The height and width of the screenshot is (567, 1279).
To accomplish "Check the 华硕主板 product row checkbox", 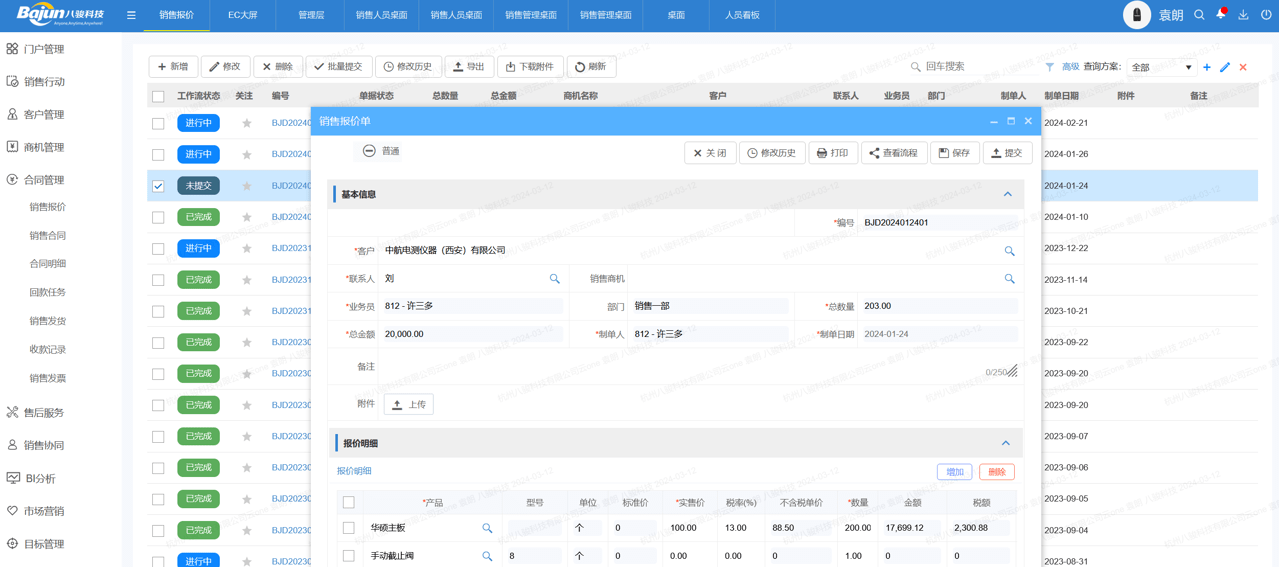I will tap(348, 528).
